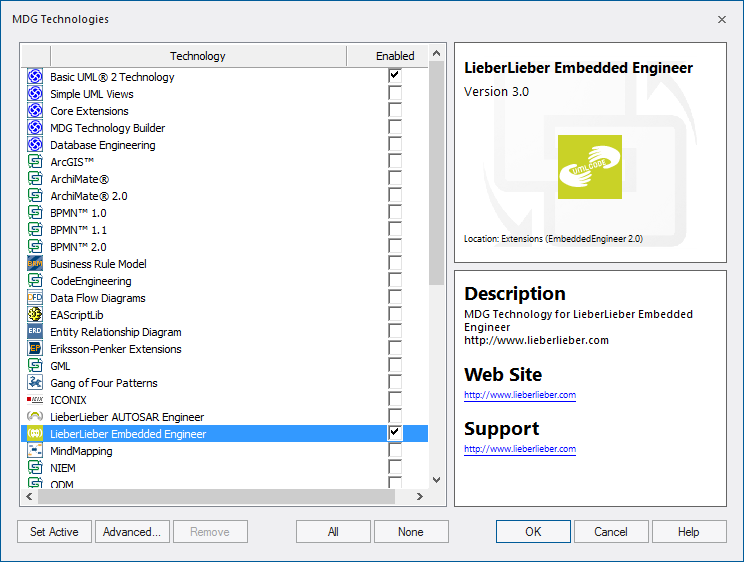The image size is (744, 562).
Task: Select the LieberLieber AUTOSAR Engineer row
Action: pos(224,417)
